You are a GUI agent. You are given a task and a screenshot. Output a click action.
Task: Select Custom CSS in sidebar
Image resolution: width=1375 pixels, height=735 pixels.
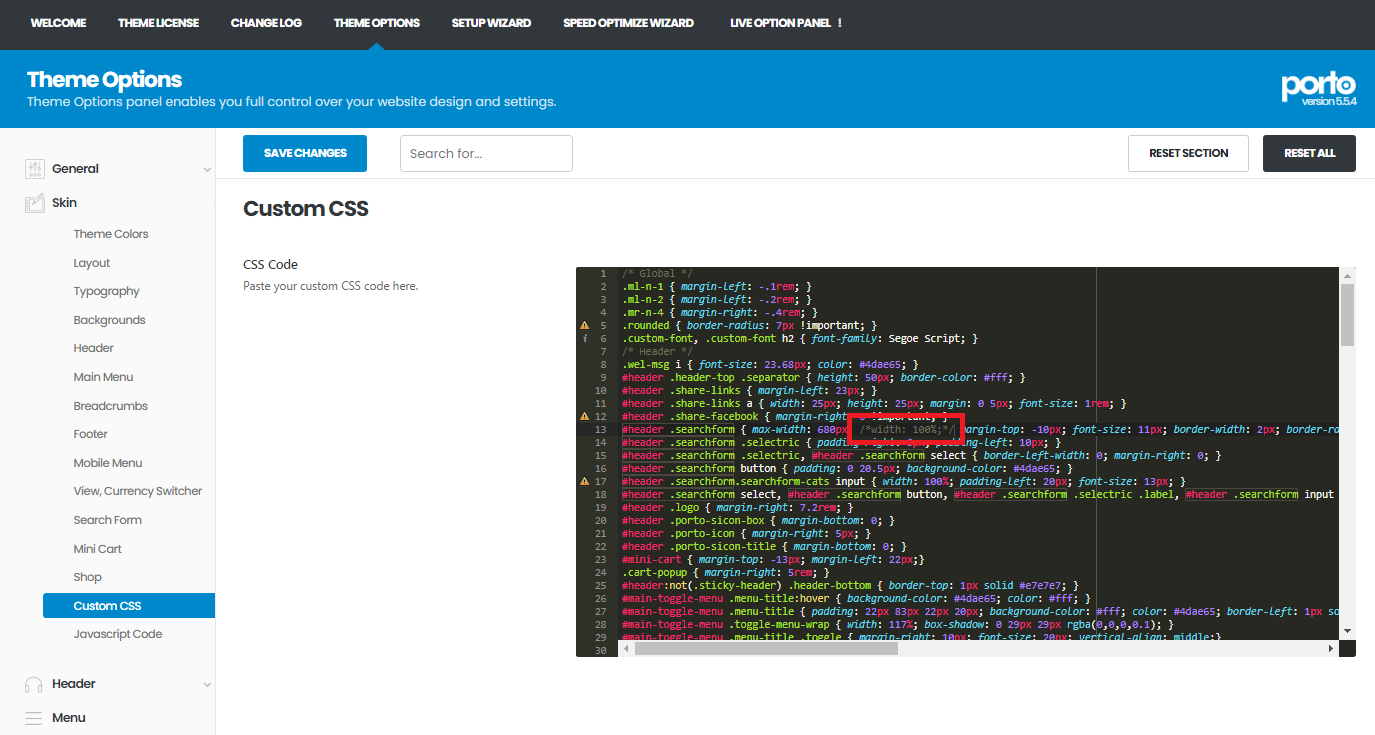(x=129, y=606)
